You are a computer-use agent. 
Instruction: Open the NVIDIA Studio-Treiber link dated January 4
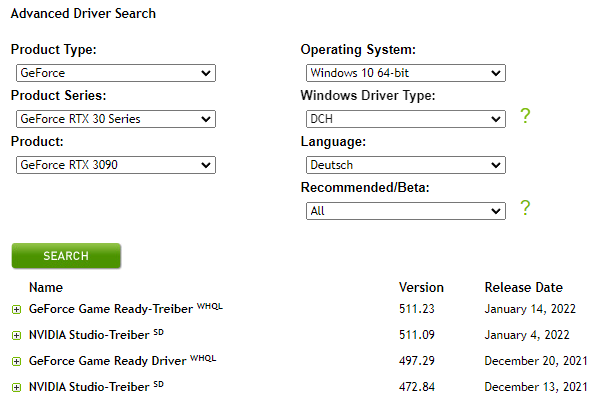(x=96, y=335)
